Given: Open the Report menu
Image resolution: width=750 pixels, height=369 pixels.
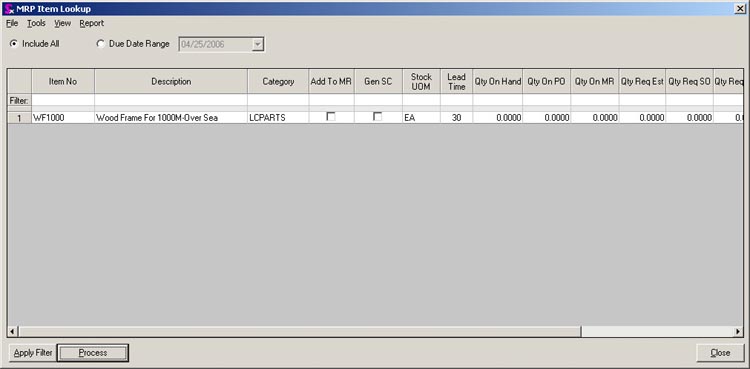Looking at the screenshot, I should [92, 23].
